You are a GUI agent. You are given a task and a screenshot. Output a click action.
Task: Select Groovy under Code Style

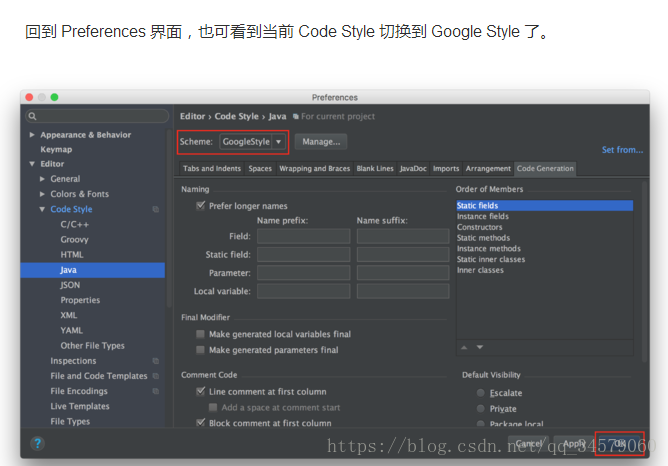(x=74, y=239)
